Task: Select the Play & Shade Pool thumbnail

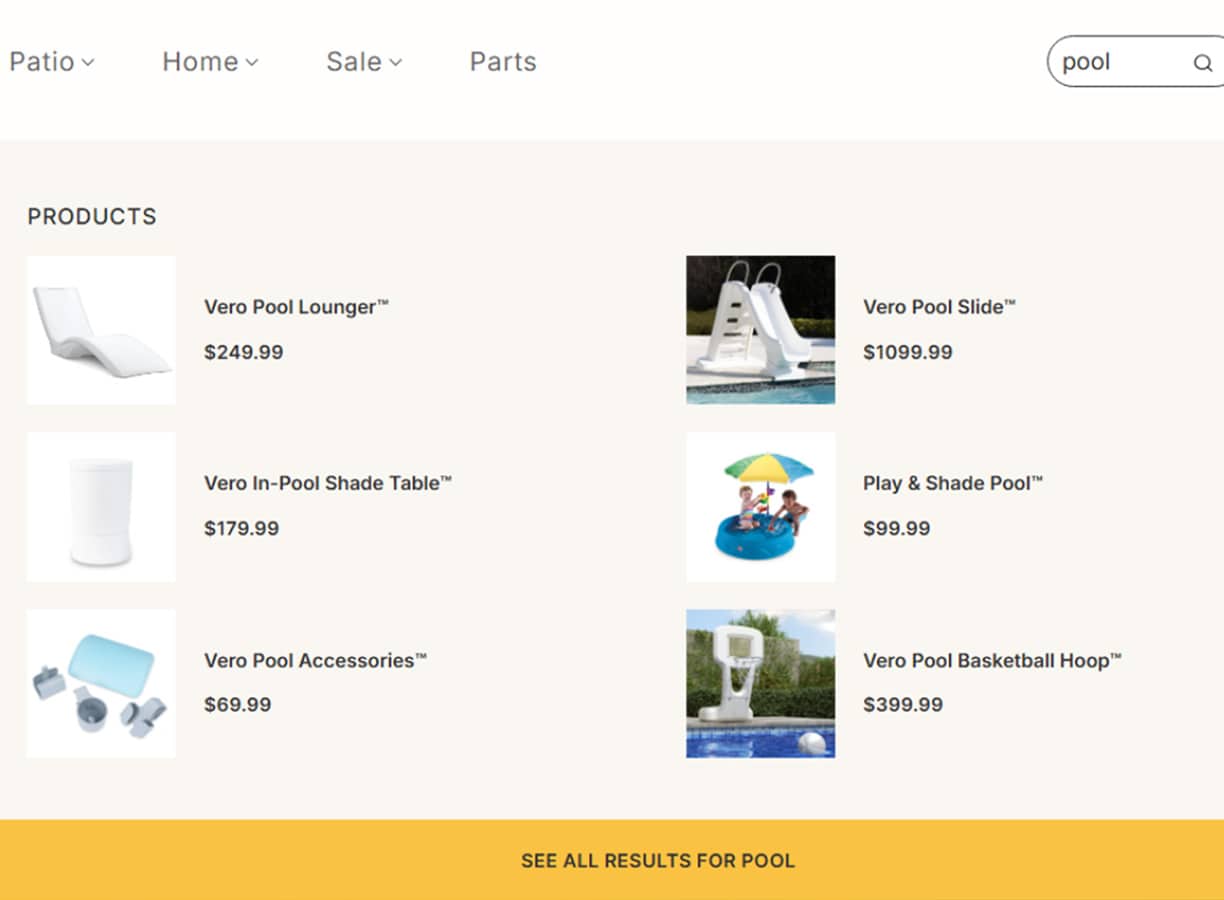Action: 760,507
